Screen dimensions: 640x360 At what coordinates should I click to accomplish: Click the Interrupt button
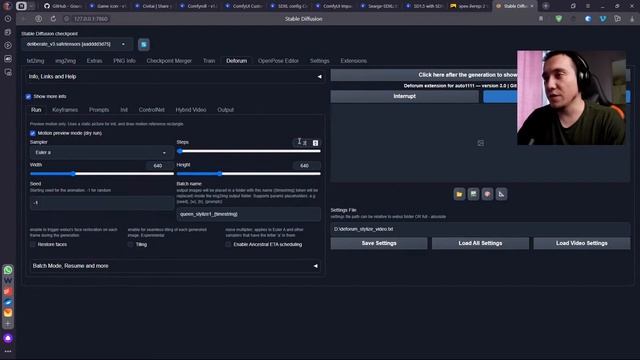pyautogui.click(x=404, y=96)
